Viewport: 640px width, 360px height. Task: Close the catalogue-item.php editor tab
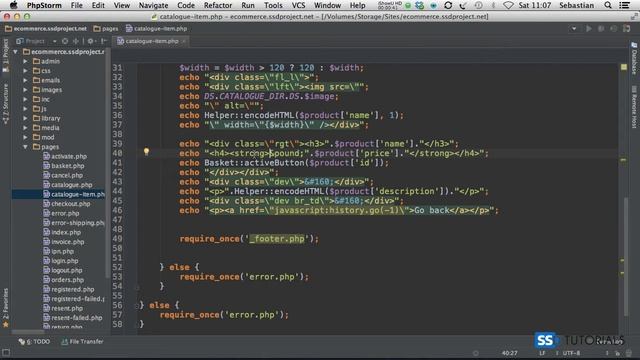(x=184, y=41)
